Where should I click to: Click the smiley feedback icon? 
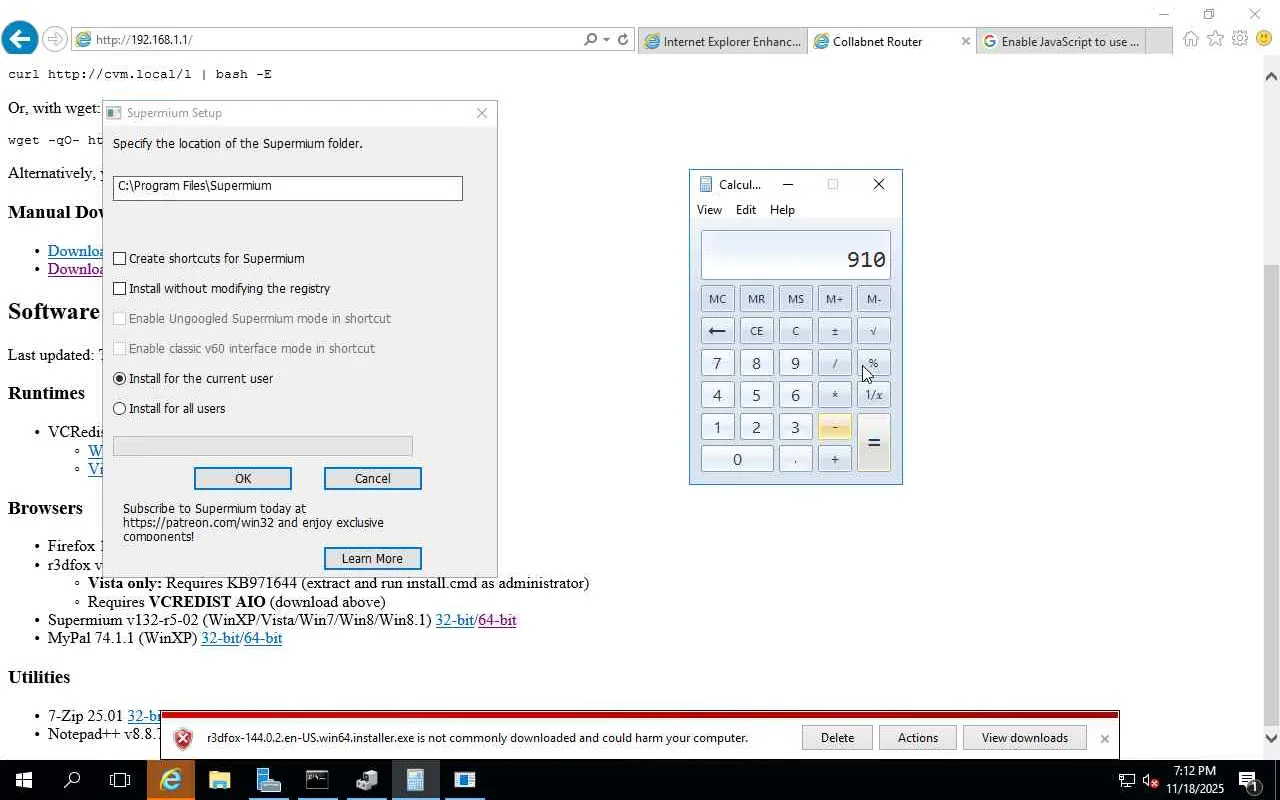click(x=1263, y=39)
